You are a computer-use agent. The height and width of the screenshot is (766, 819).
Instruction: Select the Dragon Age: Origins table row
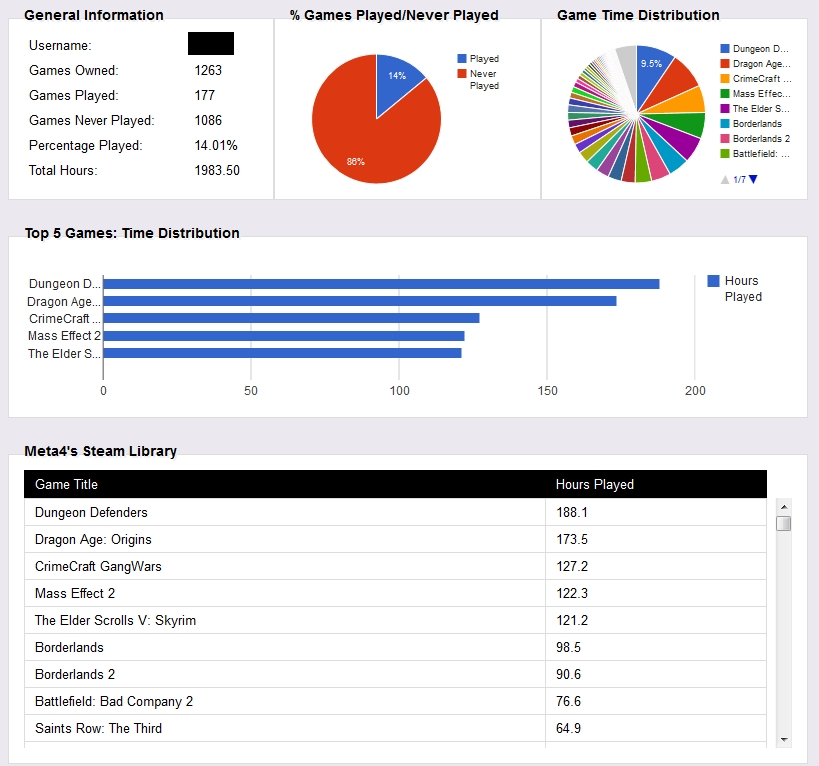click(395, 539)
